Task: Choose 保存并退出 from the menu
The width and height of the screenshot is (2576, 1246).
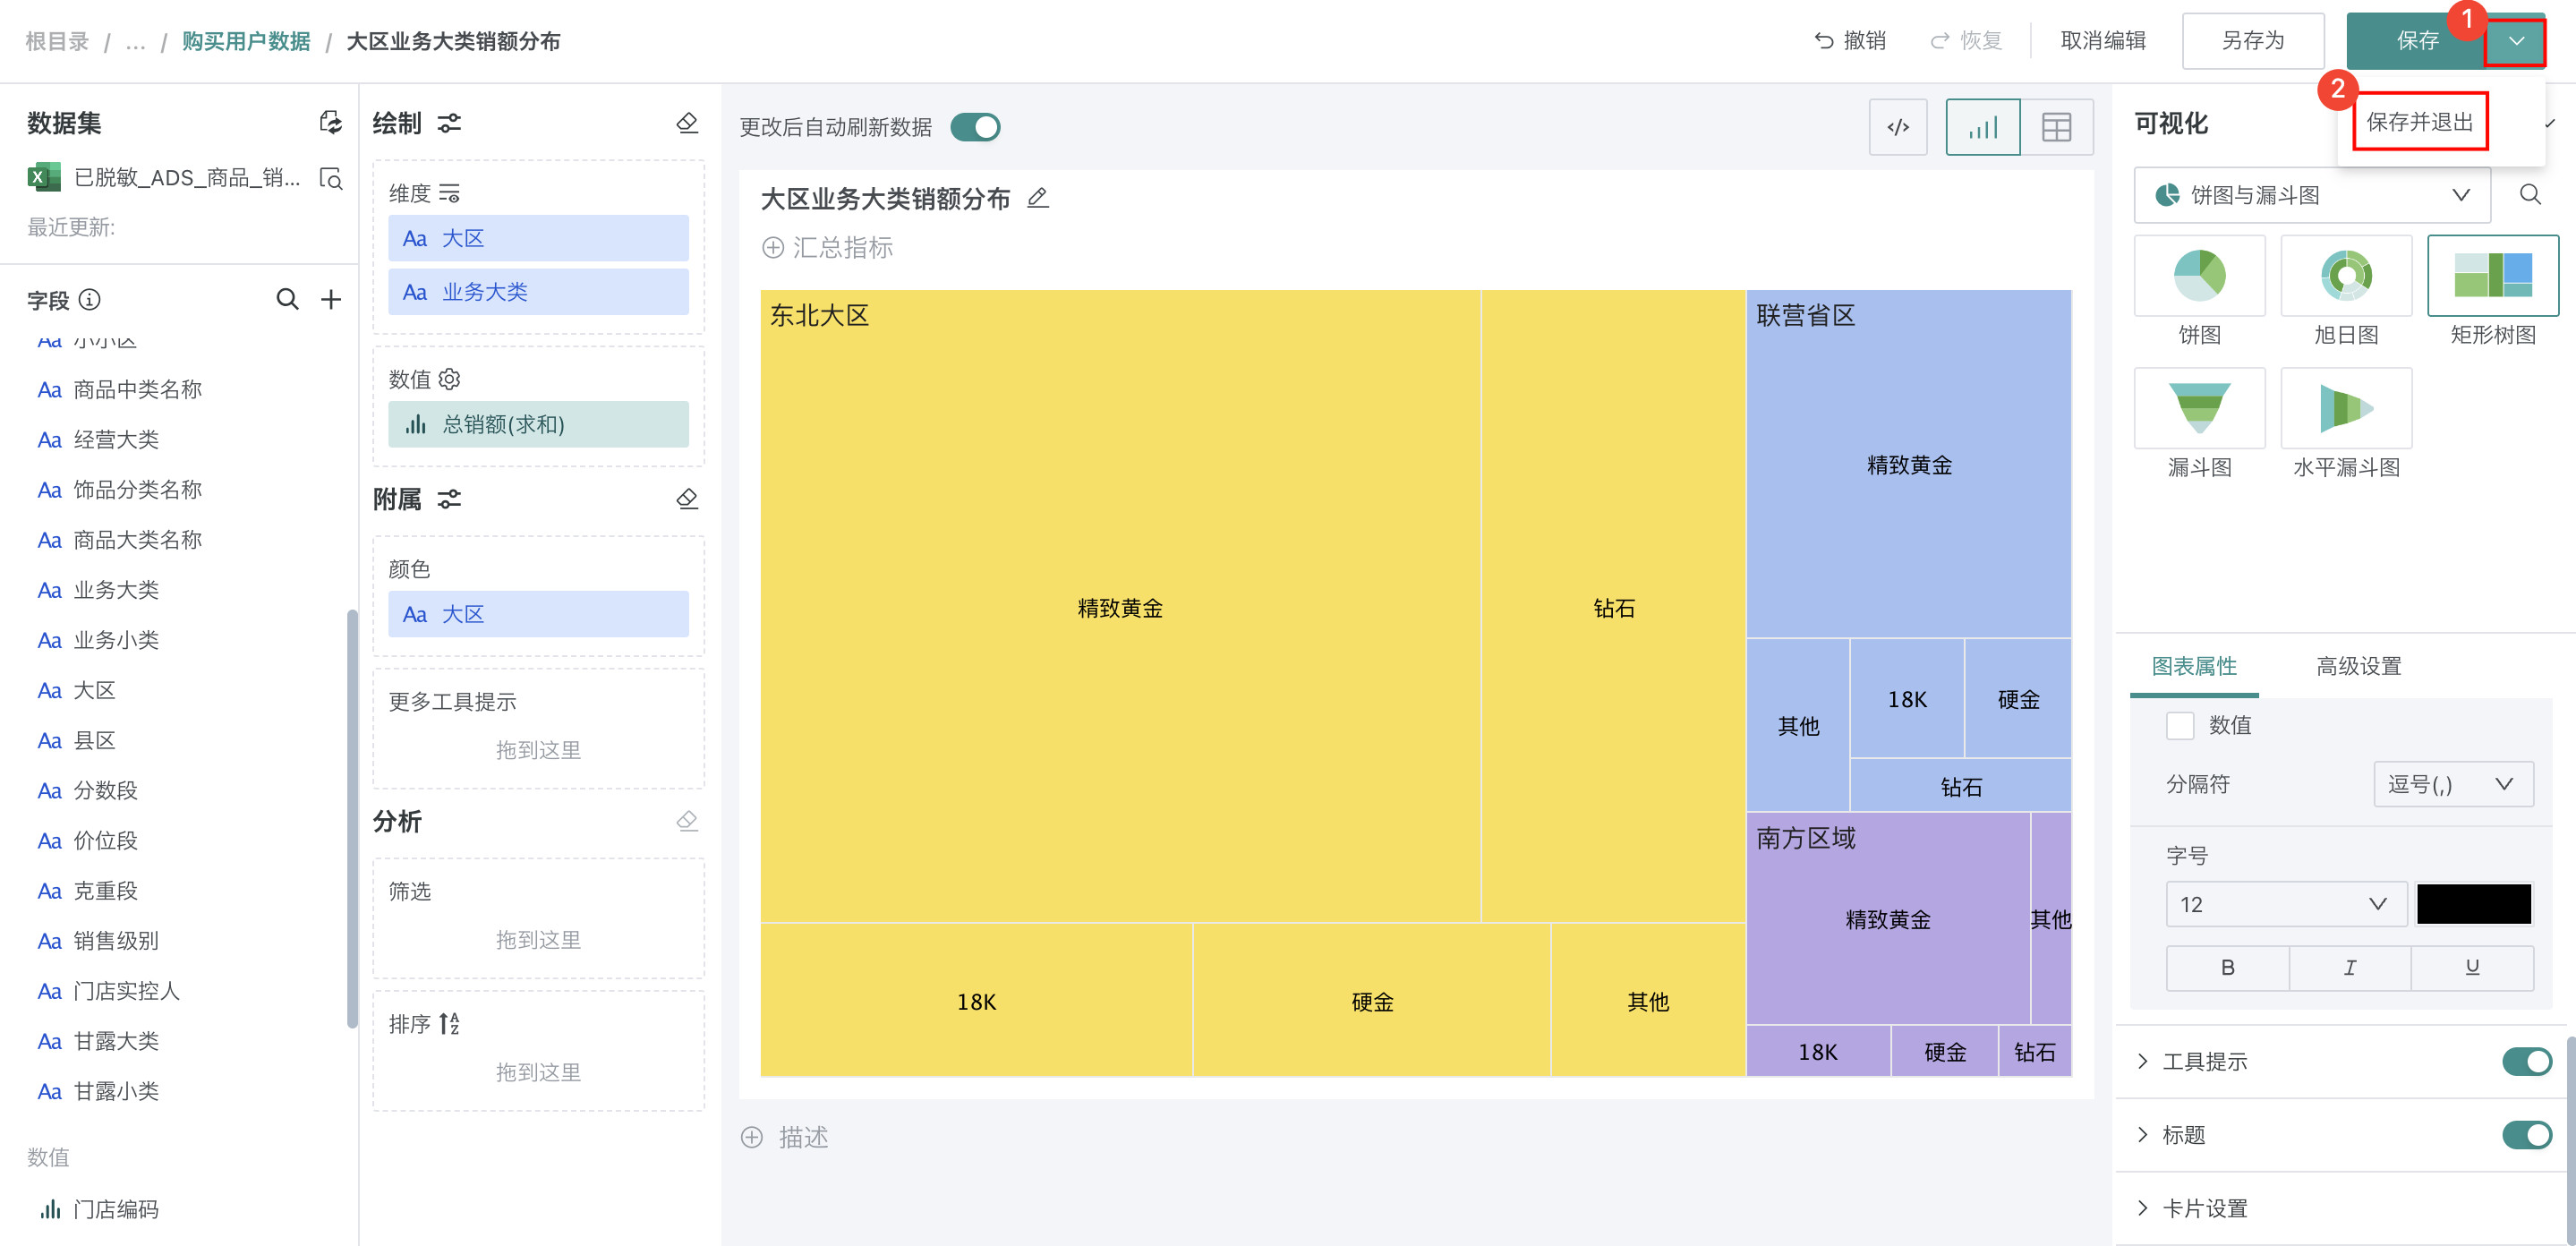Action: point(2419,122)
